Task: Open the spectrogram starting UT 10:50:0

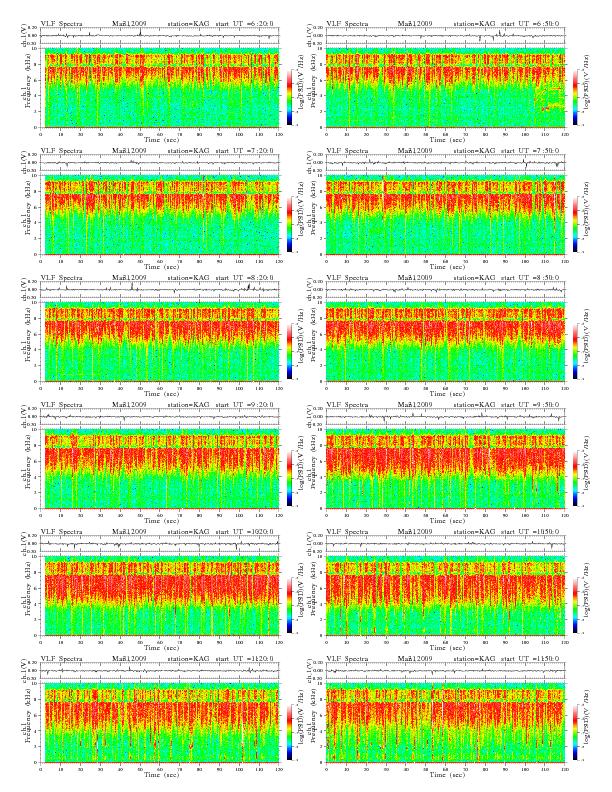Action: point(445,596)
